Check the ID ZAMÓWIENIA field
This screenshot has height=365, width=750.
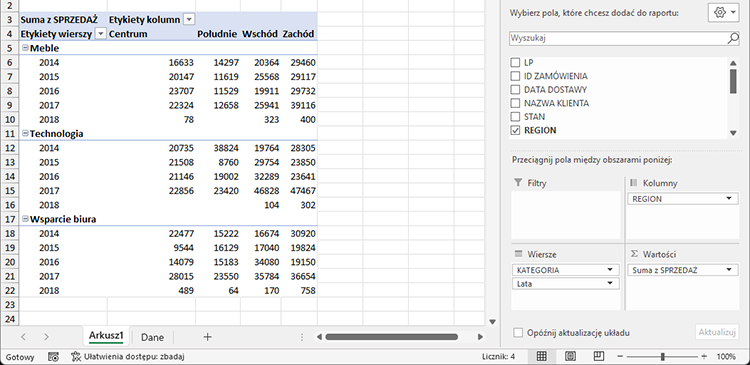[x=515, y=76]
